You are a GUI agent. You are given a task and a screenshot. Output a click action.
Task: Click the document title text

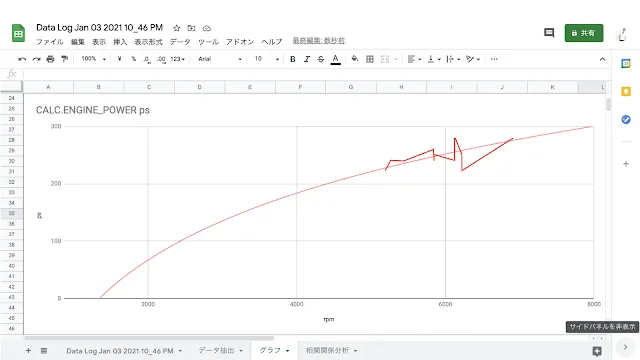coord(100,28)
